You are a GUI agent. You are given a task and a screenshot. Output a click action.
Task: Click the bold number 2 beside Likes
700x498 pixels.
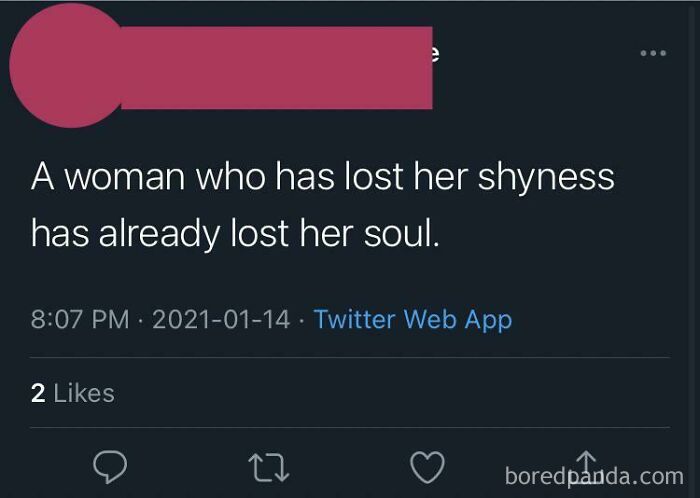pyautogui.click(x=38, y=394)
